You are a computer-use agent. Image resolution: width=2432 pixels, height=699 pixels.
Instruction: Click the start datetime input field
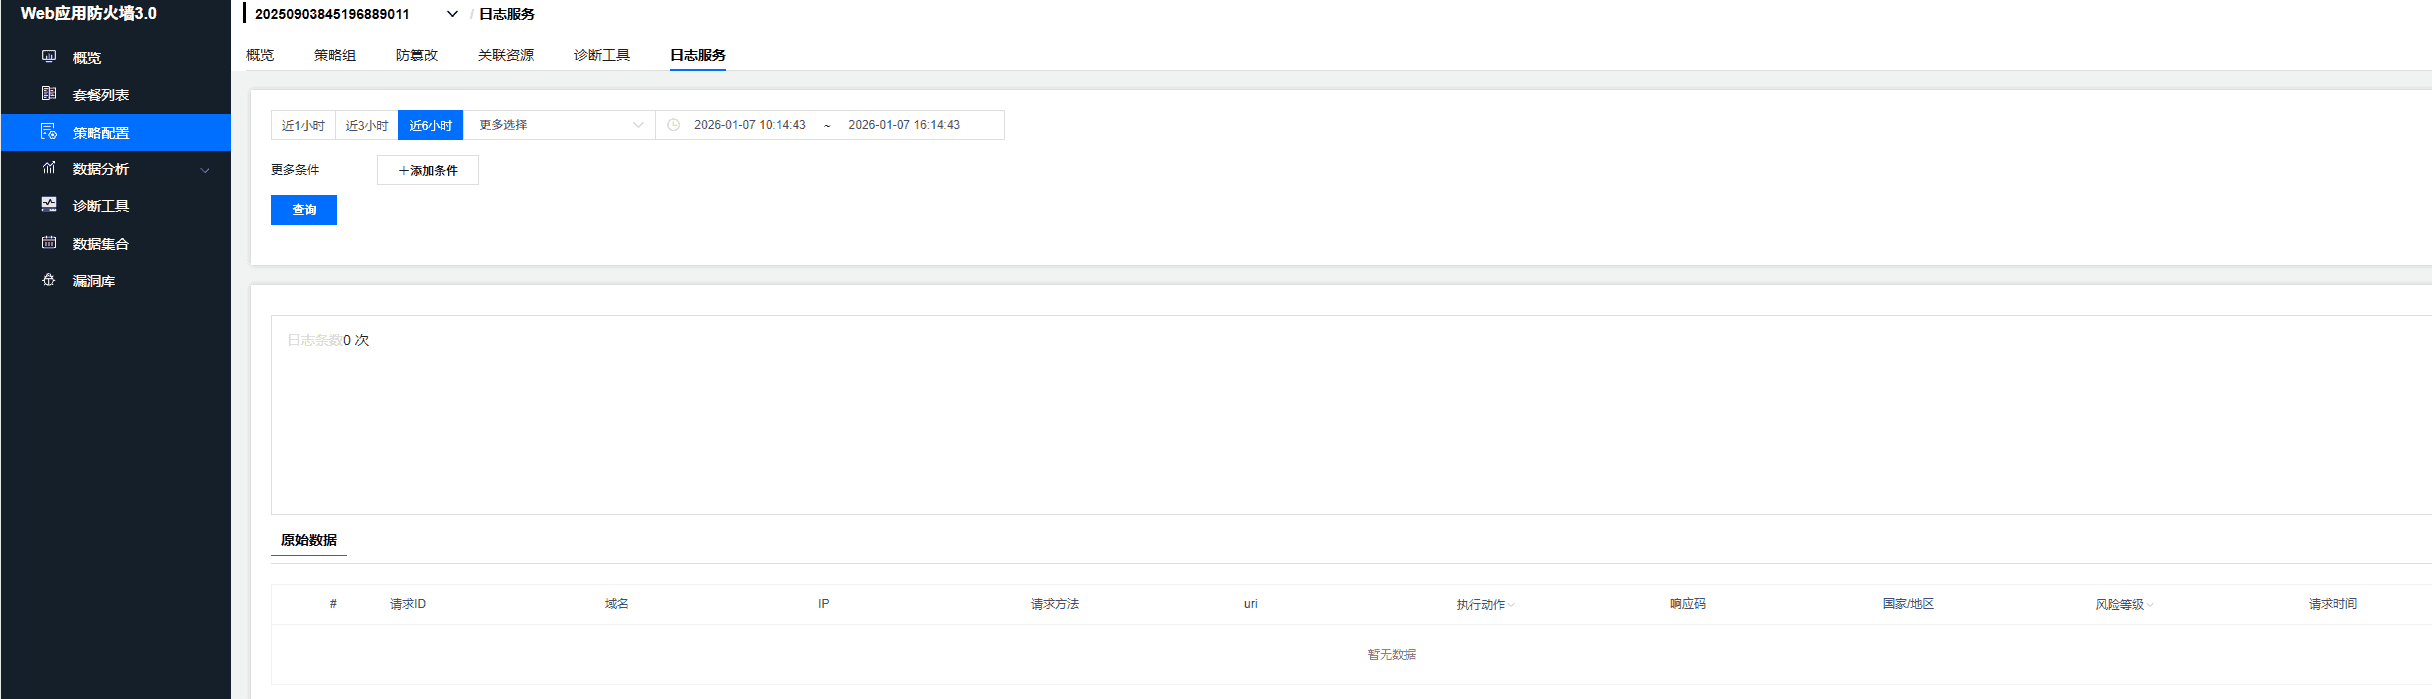pyautogui.click(x=750, y=125)
